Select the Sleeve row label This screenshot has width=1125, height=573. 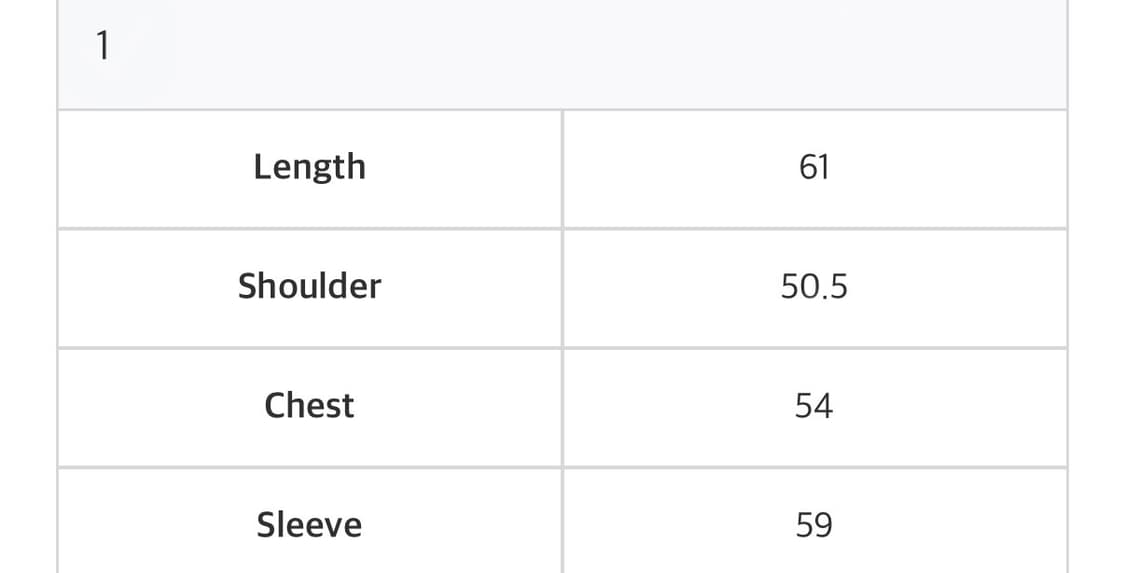310,525
